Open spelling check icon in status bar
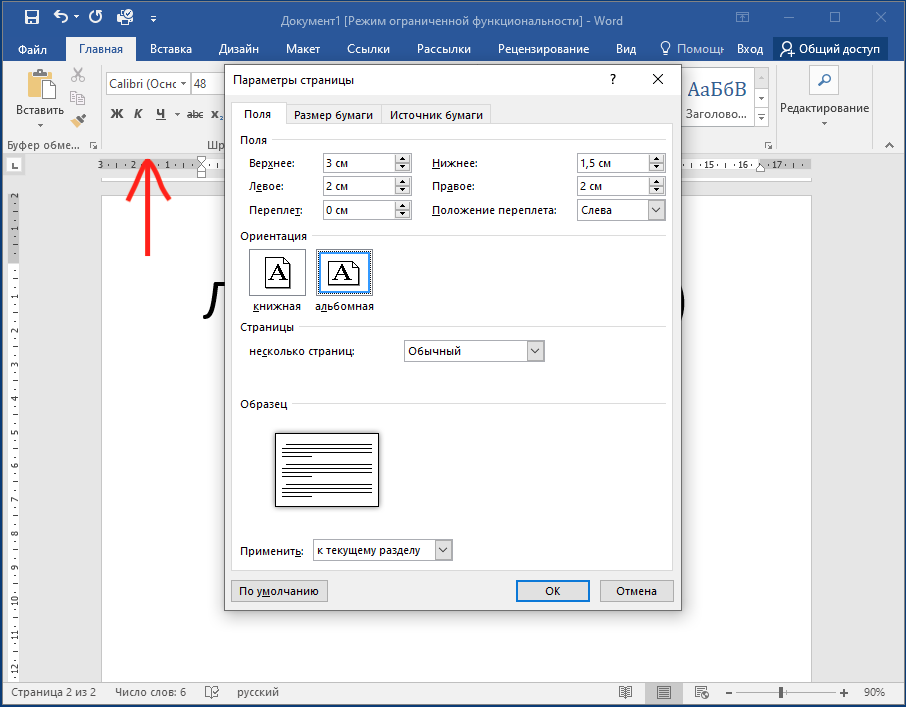The width and height of the screenshot is (906, 707). coord(211,692)
